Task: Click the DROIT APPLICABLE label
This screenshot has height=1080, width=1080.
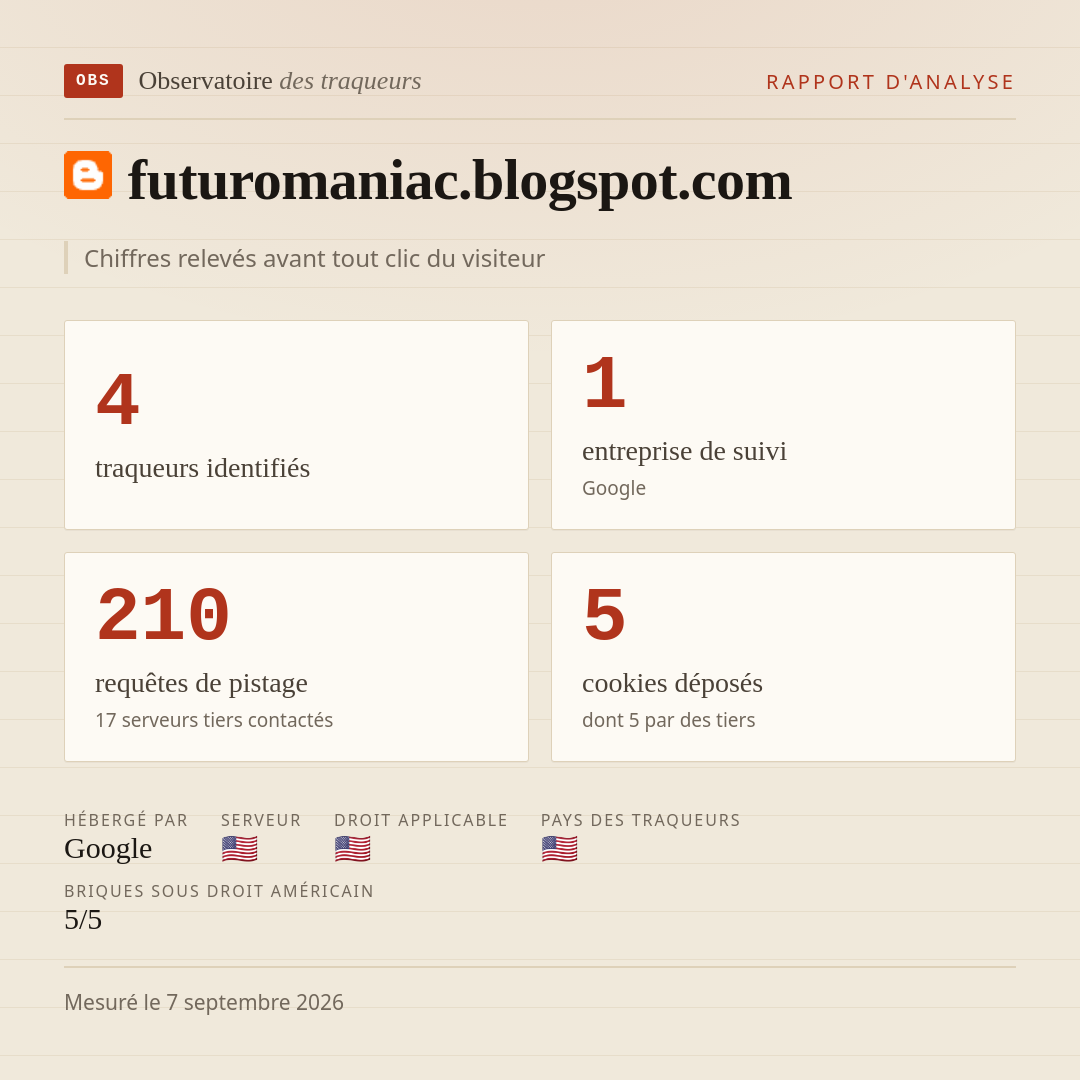Action: tap(421, 820)
